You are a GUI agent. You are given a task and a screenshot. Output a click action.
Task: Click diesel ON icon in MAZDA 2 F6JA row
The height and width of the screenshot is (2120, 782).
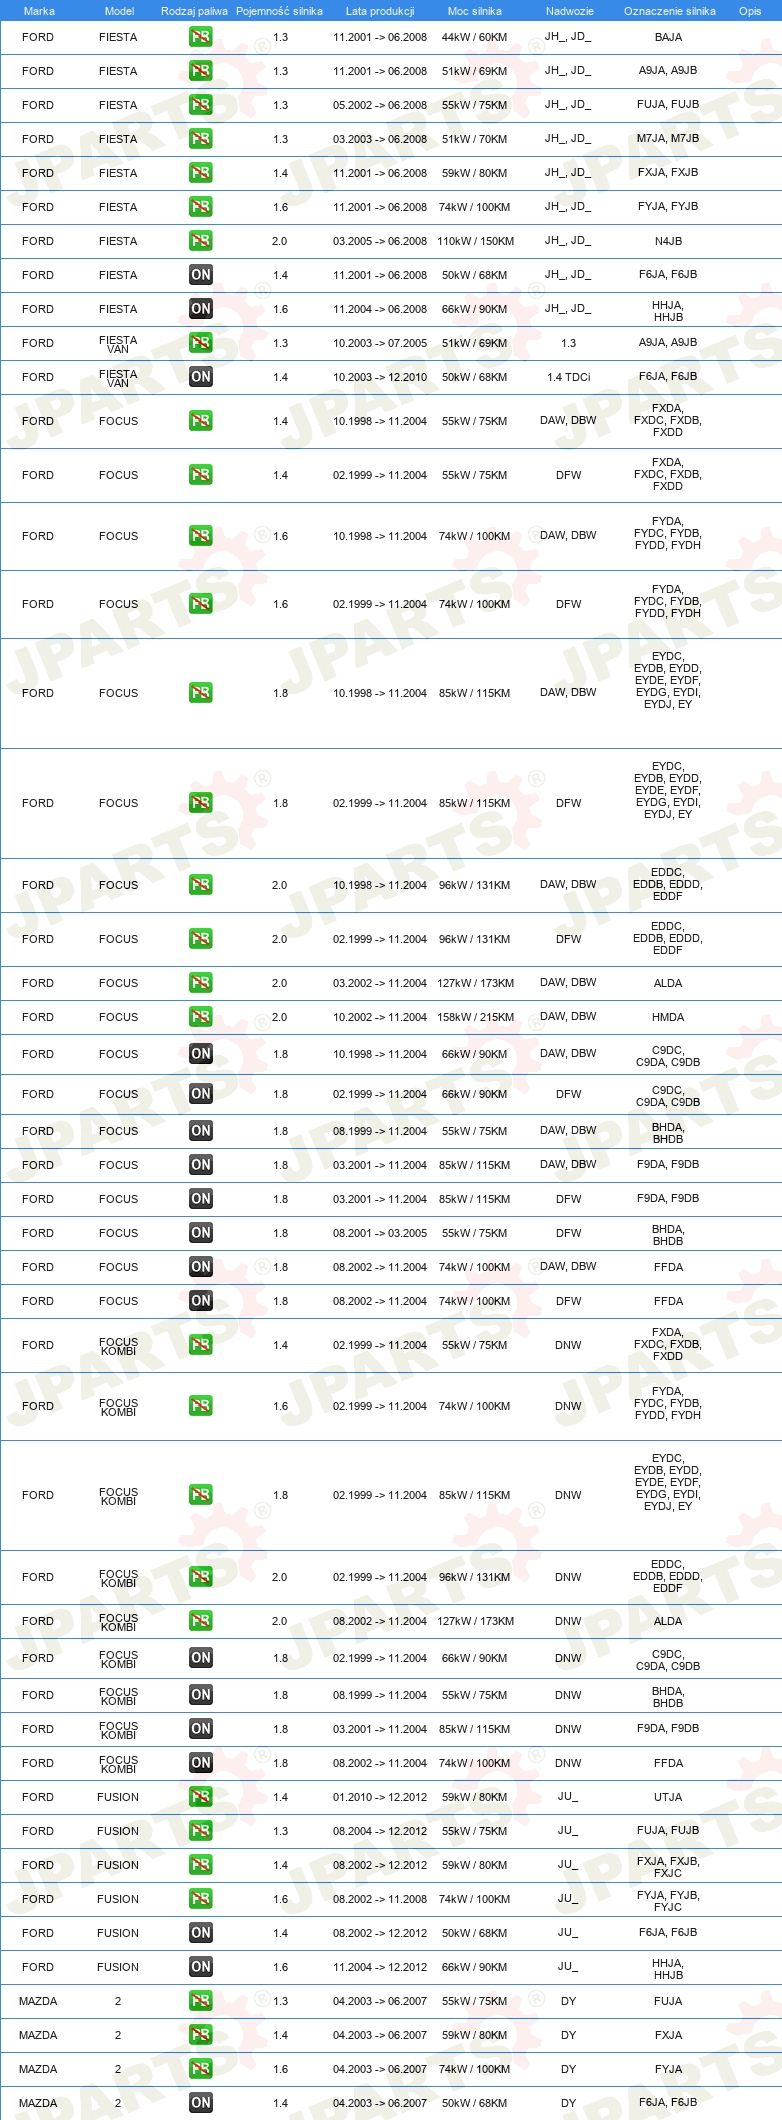tap(200, 2103)
